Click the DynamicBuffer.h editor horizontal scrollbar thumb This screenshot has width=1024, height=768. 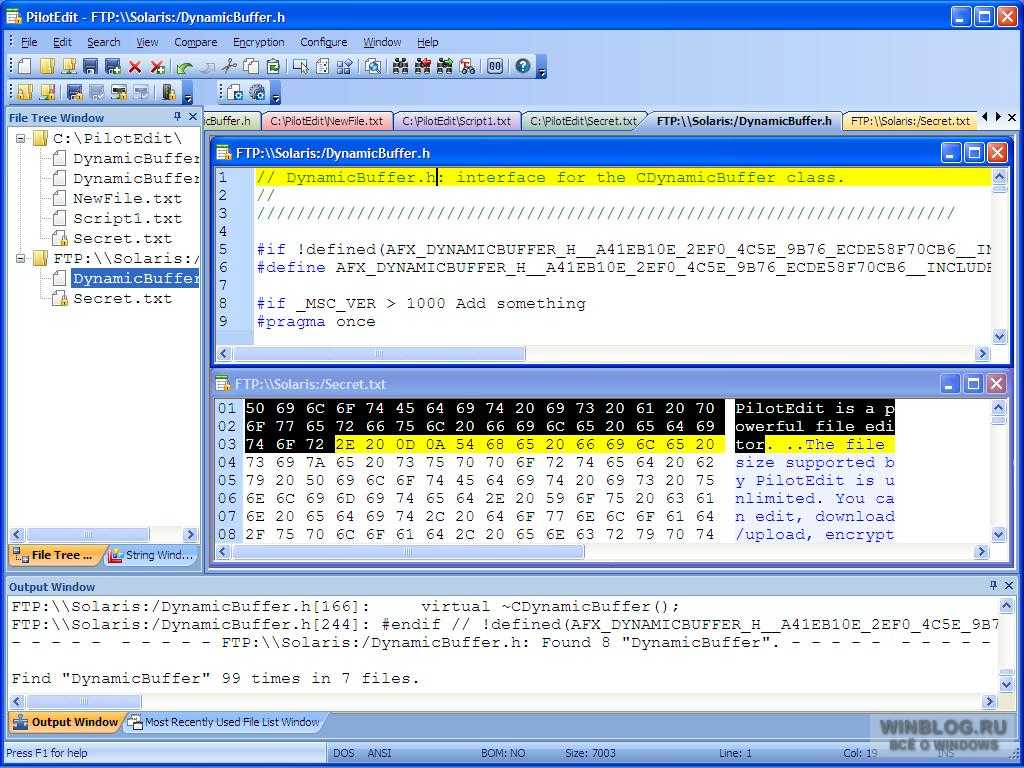379,353
